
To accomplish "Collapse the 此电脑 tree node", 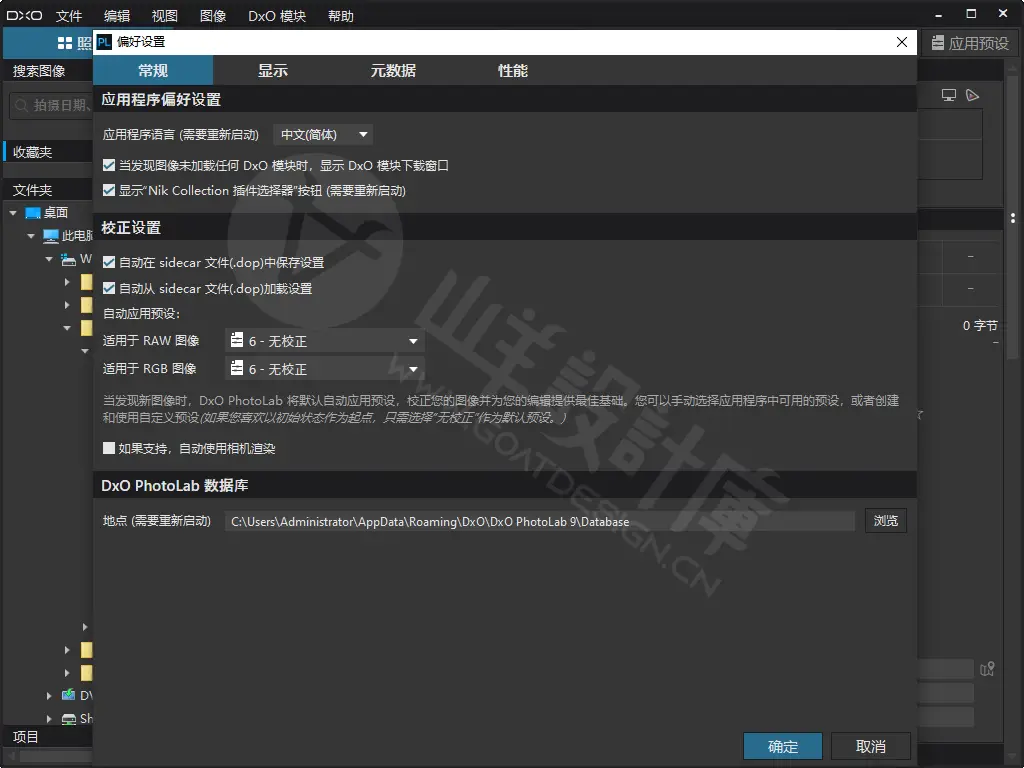I will [x=31, y=236].
